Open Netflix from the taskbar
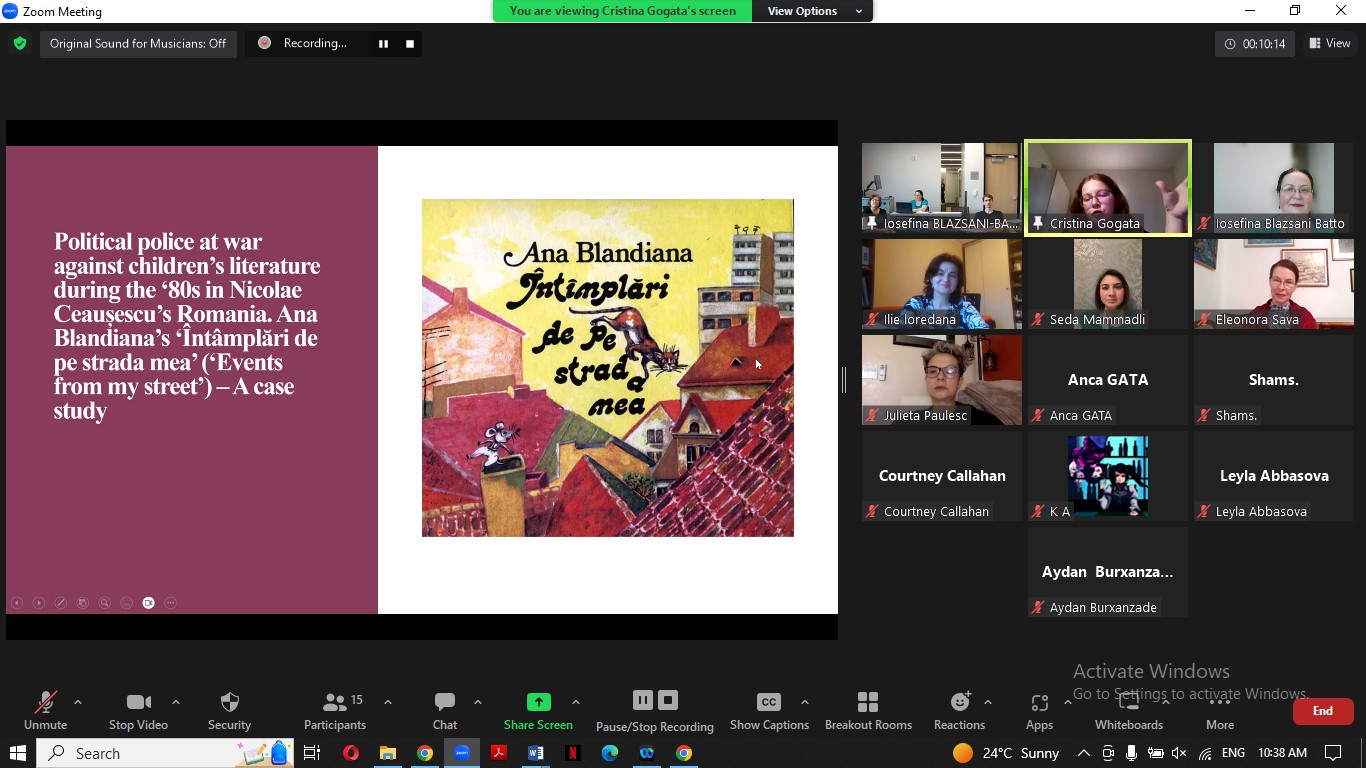This screenshot has width=1366, height=768. (x=573, y=753)
